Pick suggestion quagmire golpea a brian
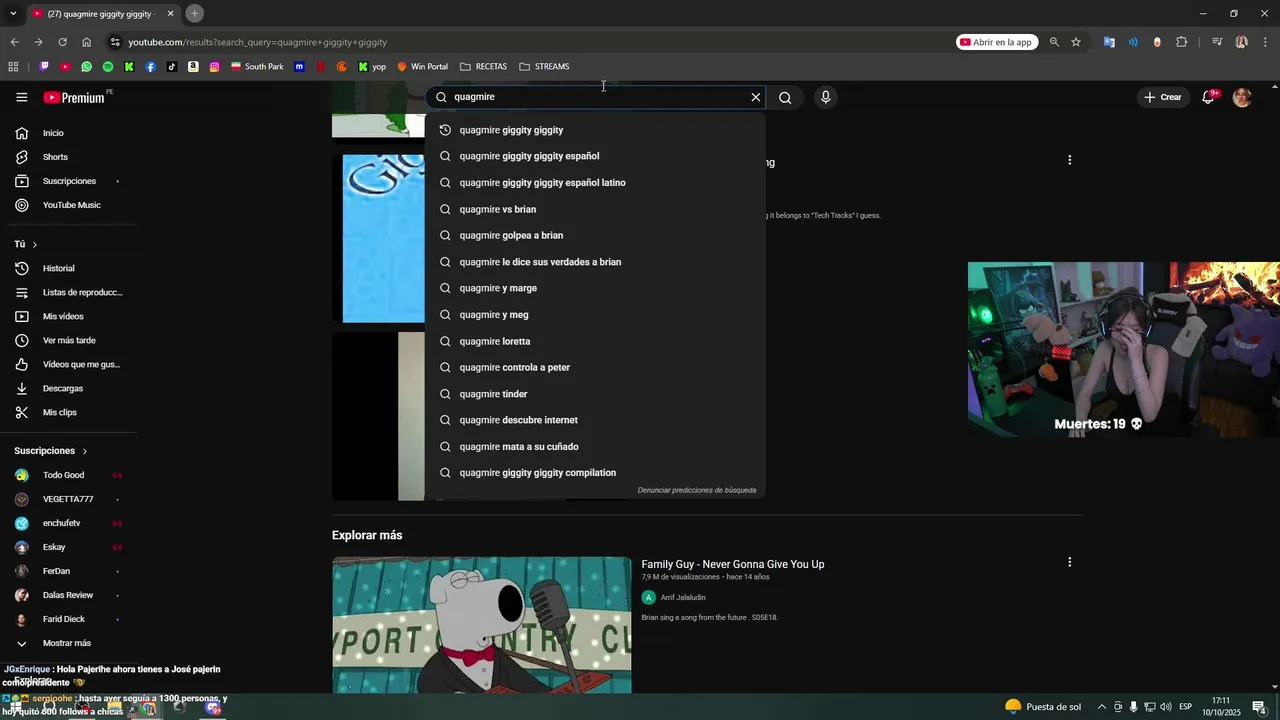This screenshot has height=720, width=1280. 595,235
